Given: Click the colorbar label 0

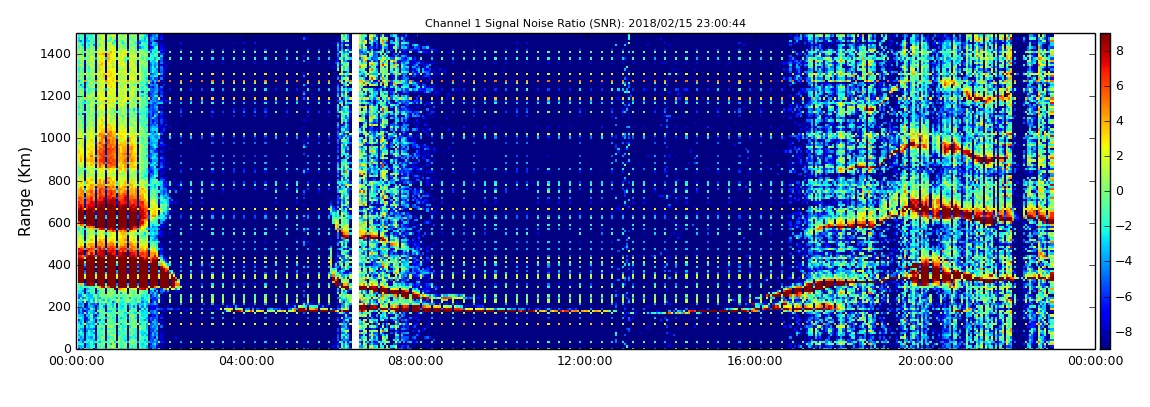Looking at the screenshot, I should pos(1120,191).
